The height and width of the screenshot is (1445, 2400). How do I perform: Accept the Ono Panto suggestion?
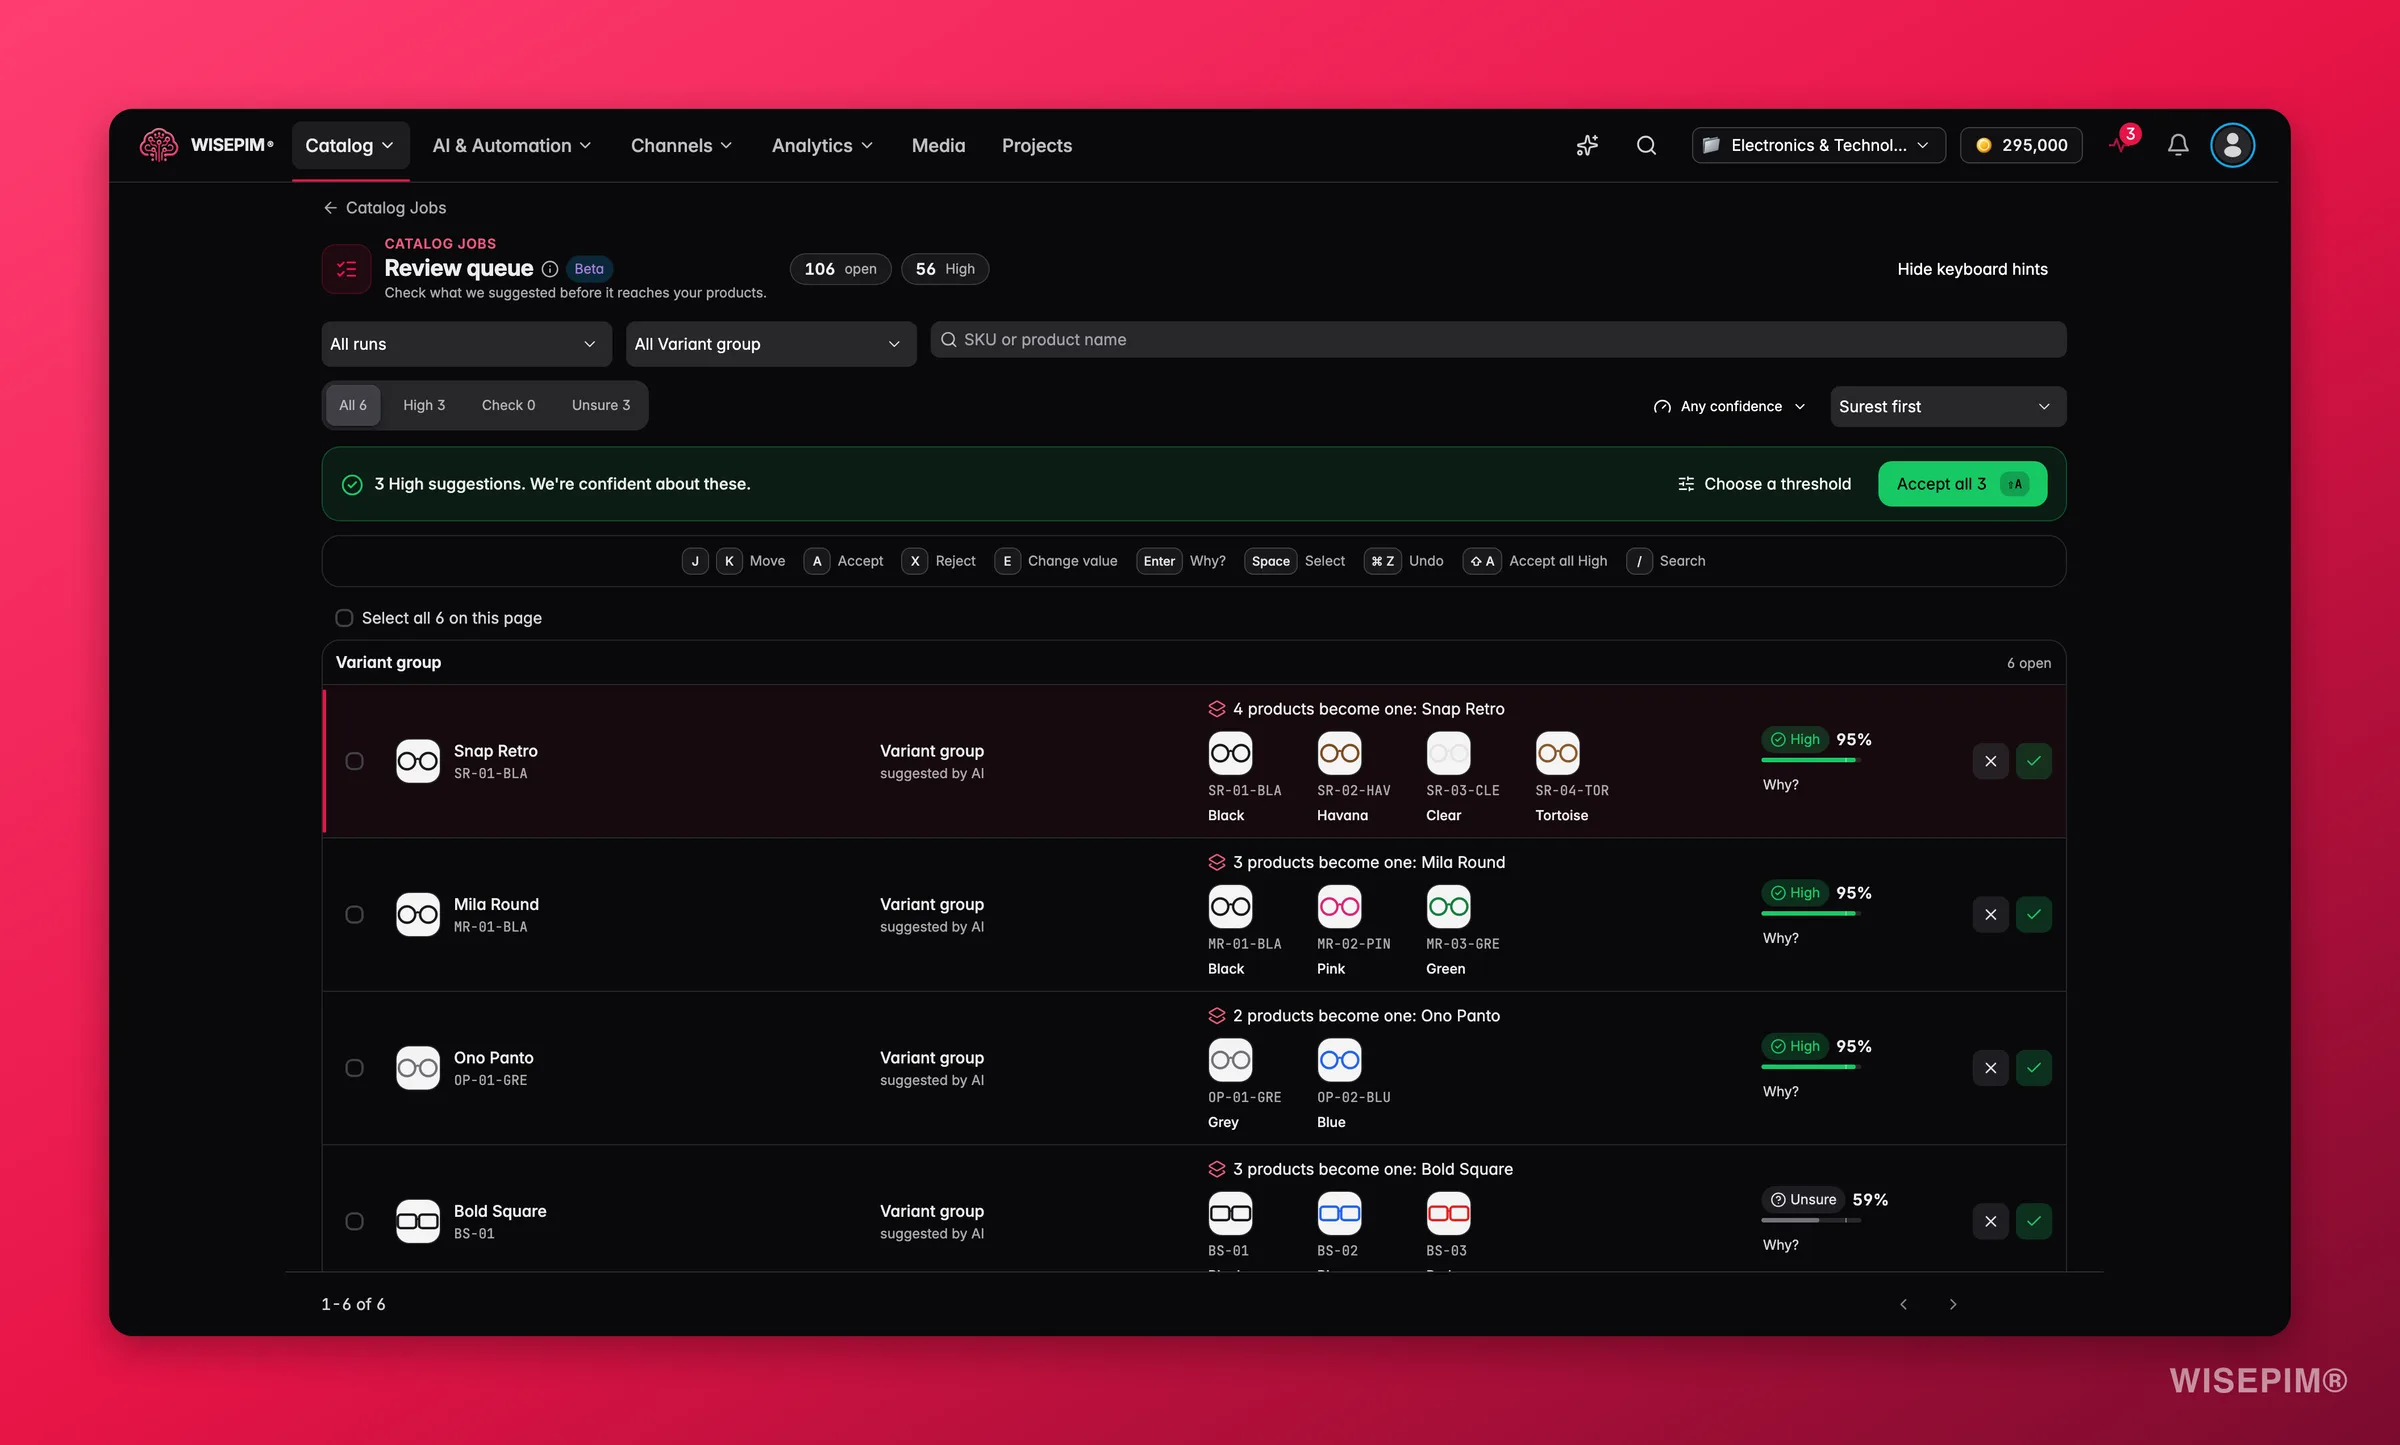tap(2033, 1068)
